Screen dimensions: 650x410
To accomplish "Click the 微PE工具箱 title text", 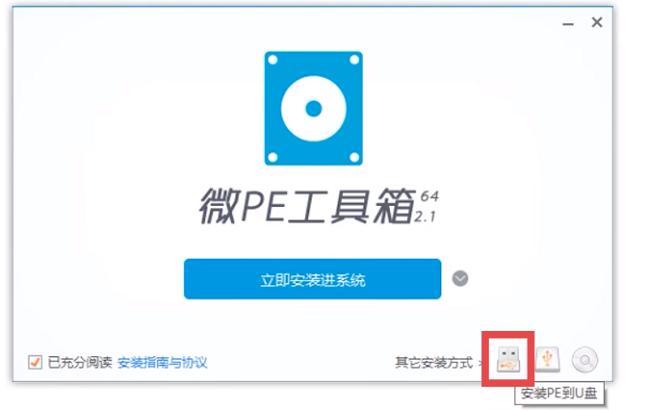I will (x=307, y=206).
